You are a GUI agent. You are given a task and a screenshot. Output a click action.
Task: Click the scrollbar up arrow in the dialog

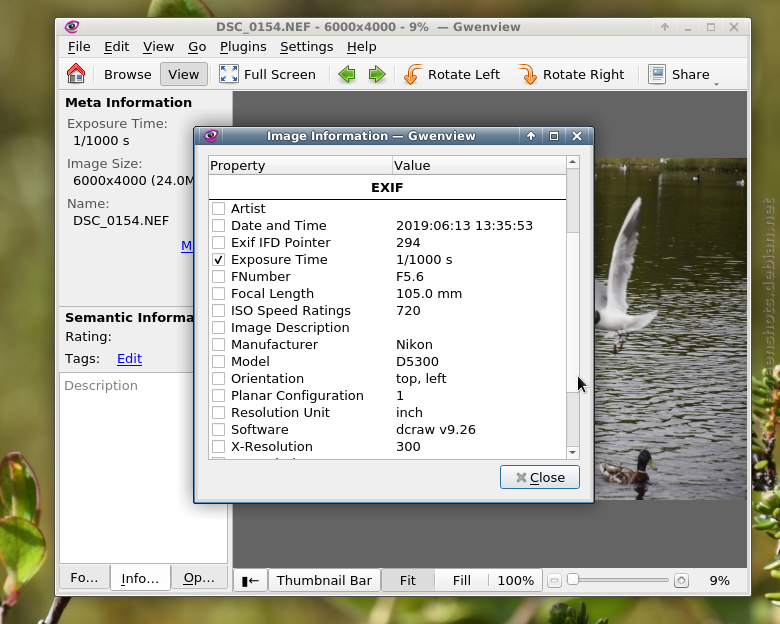573,162
